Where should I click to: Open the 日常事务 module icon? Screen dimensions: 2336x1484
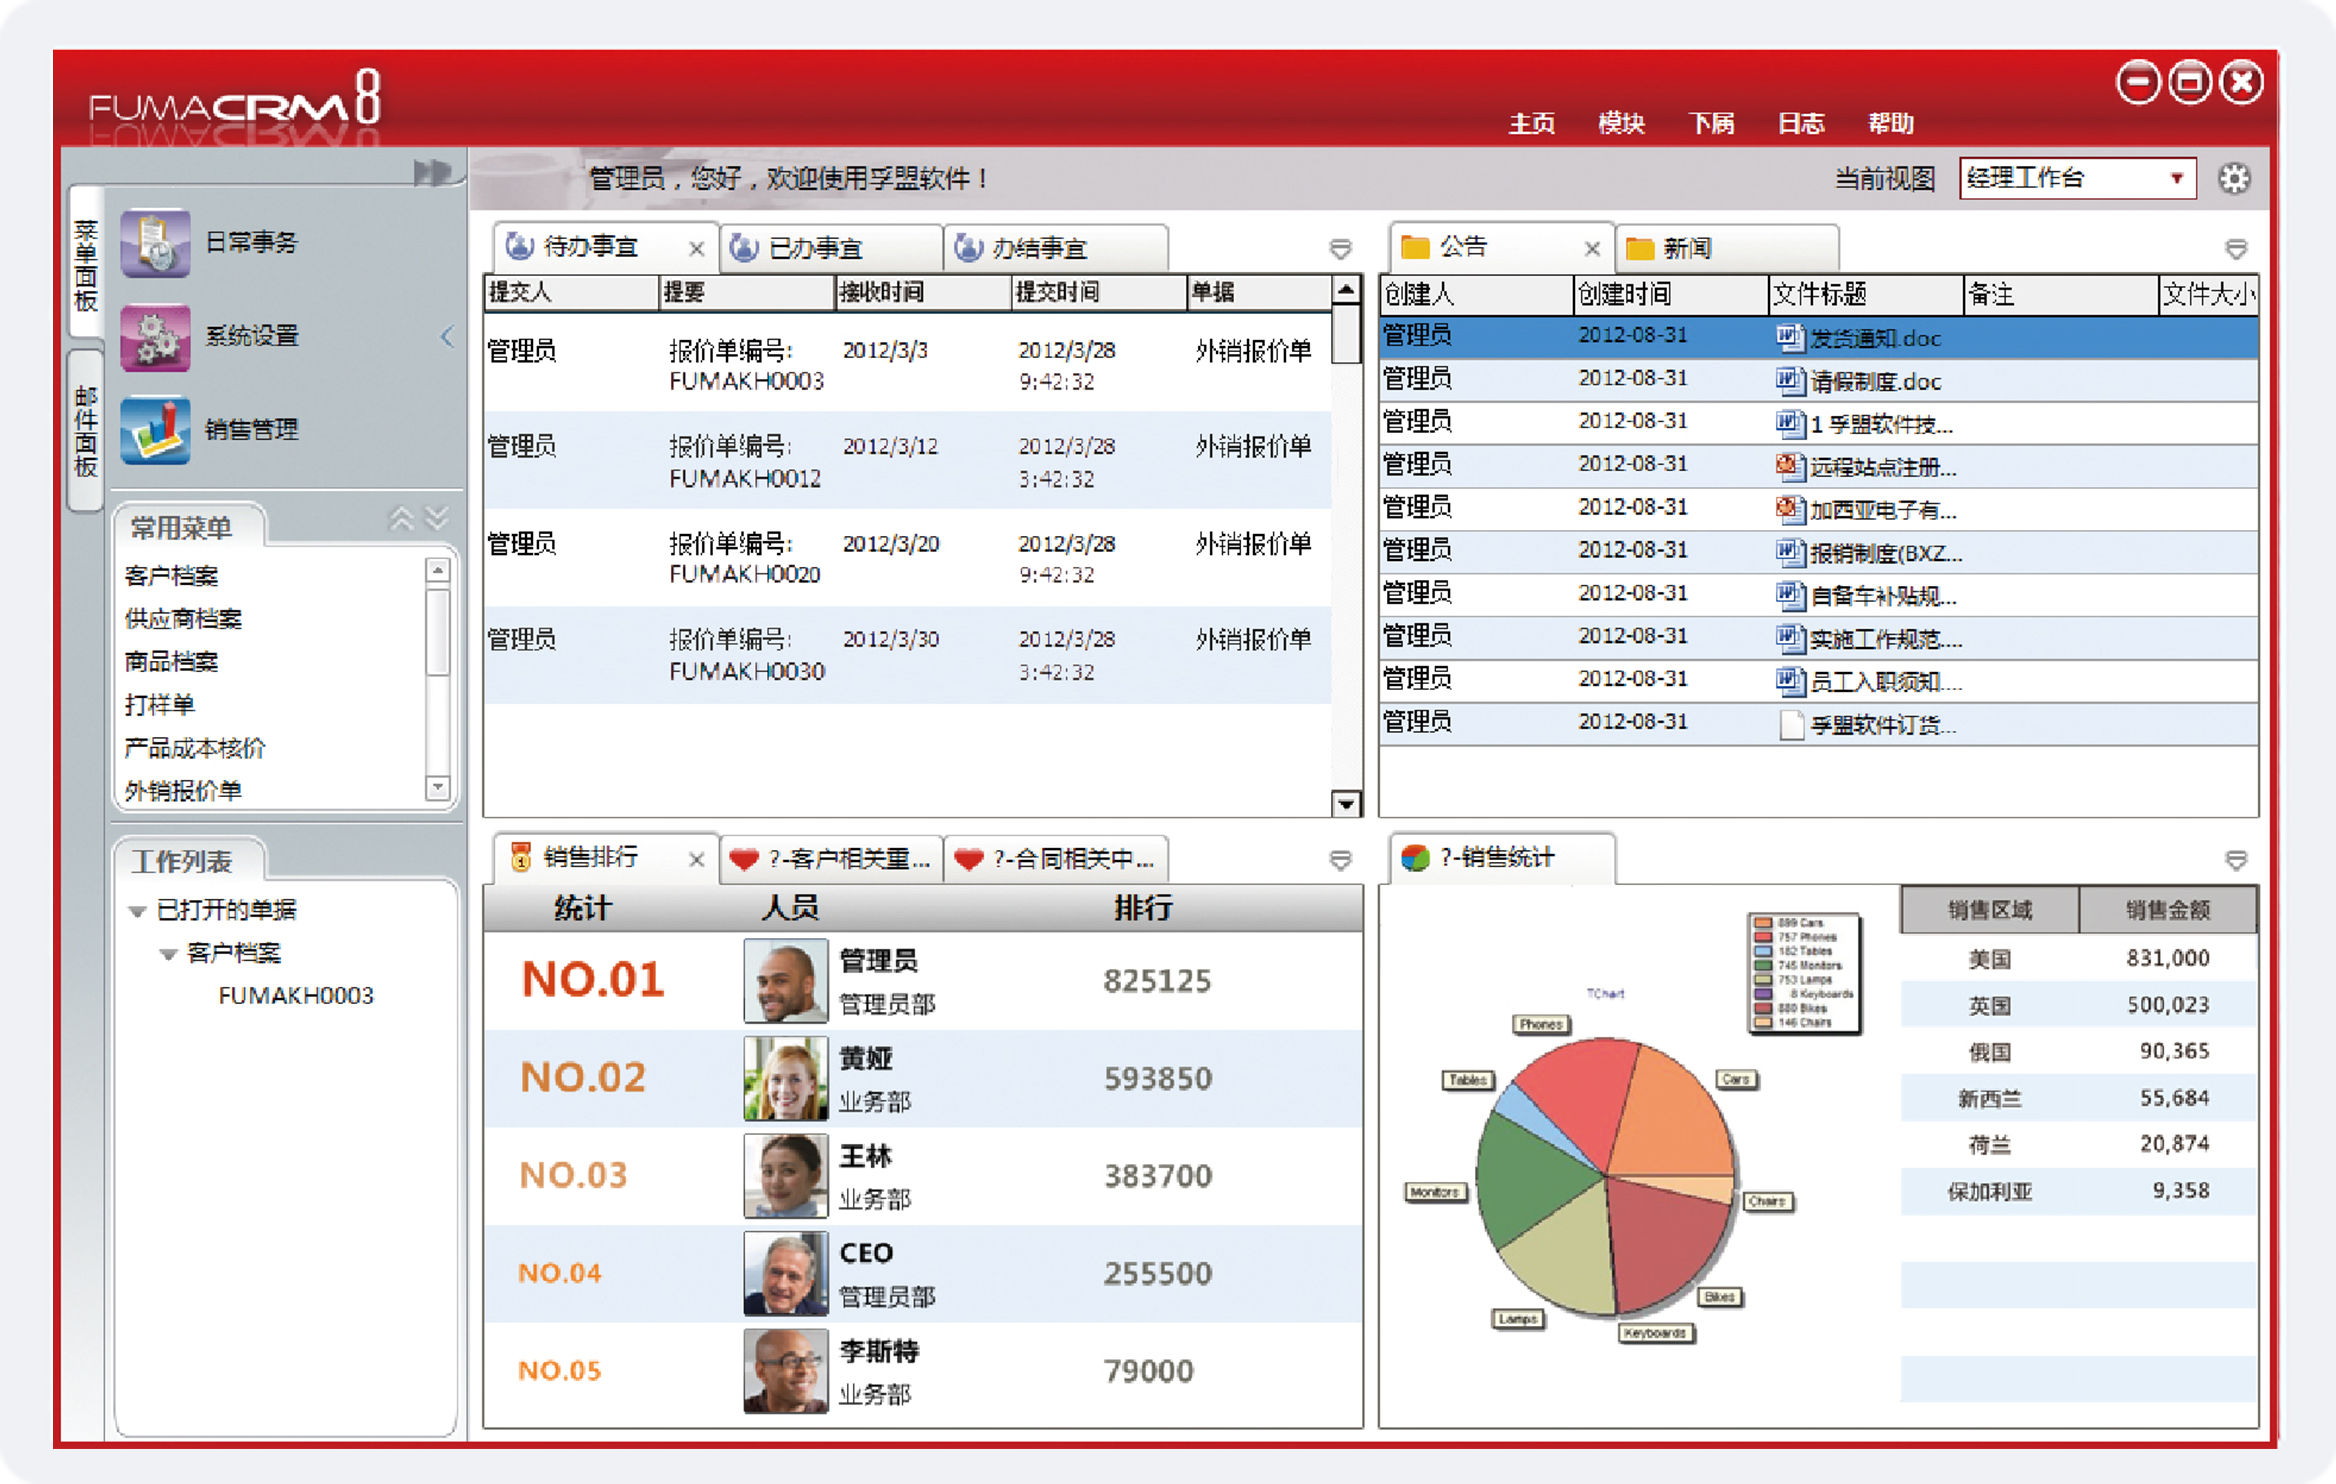(155, 243)
